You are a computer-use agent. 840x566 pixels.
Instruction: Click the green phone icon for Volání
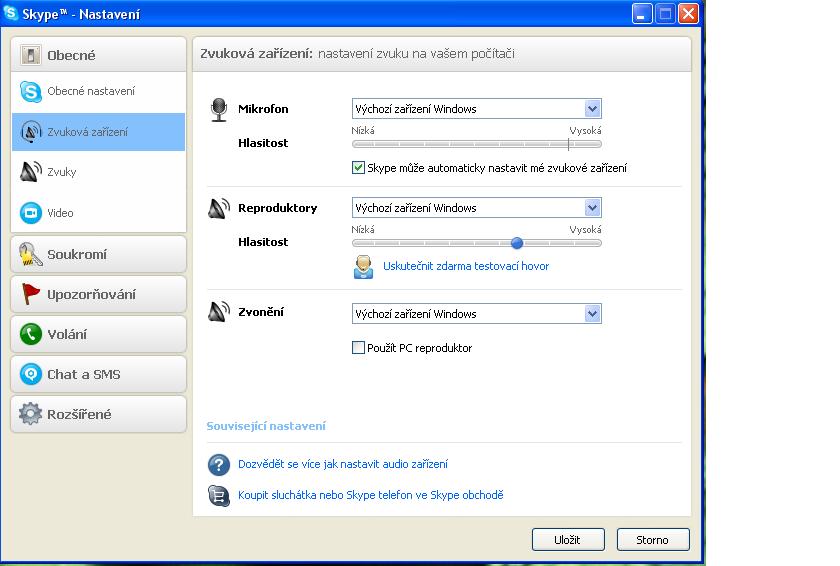[31, 334]
